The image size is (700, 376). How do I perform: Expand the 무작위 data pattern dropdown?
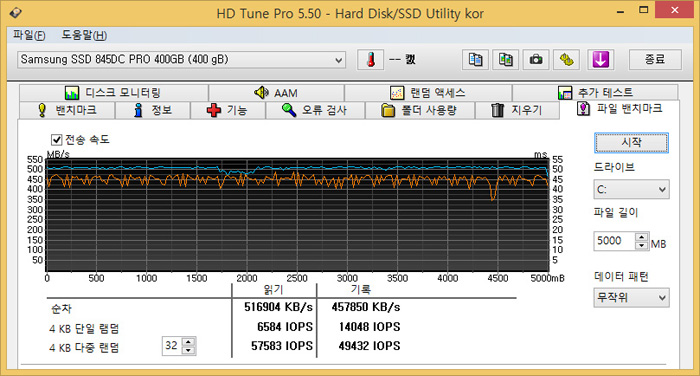pyautogui.click(x=631, y=297)
